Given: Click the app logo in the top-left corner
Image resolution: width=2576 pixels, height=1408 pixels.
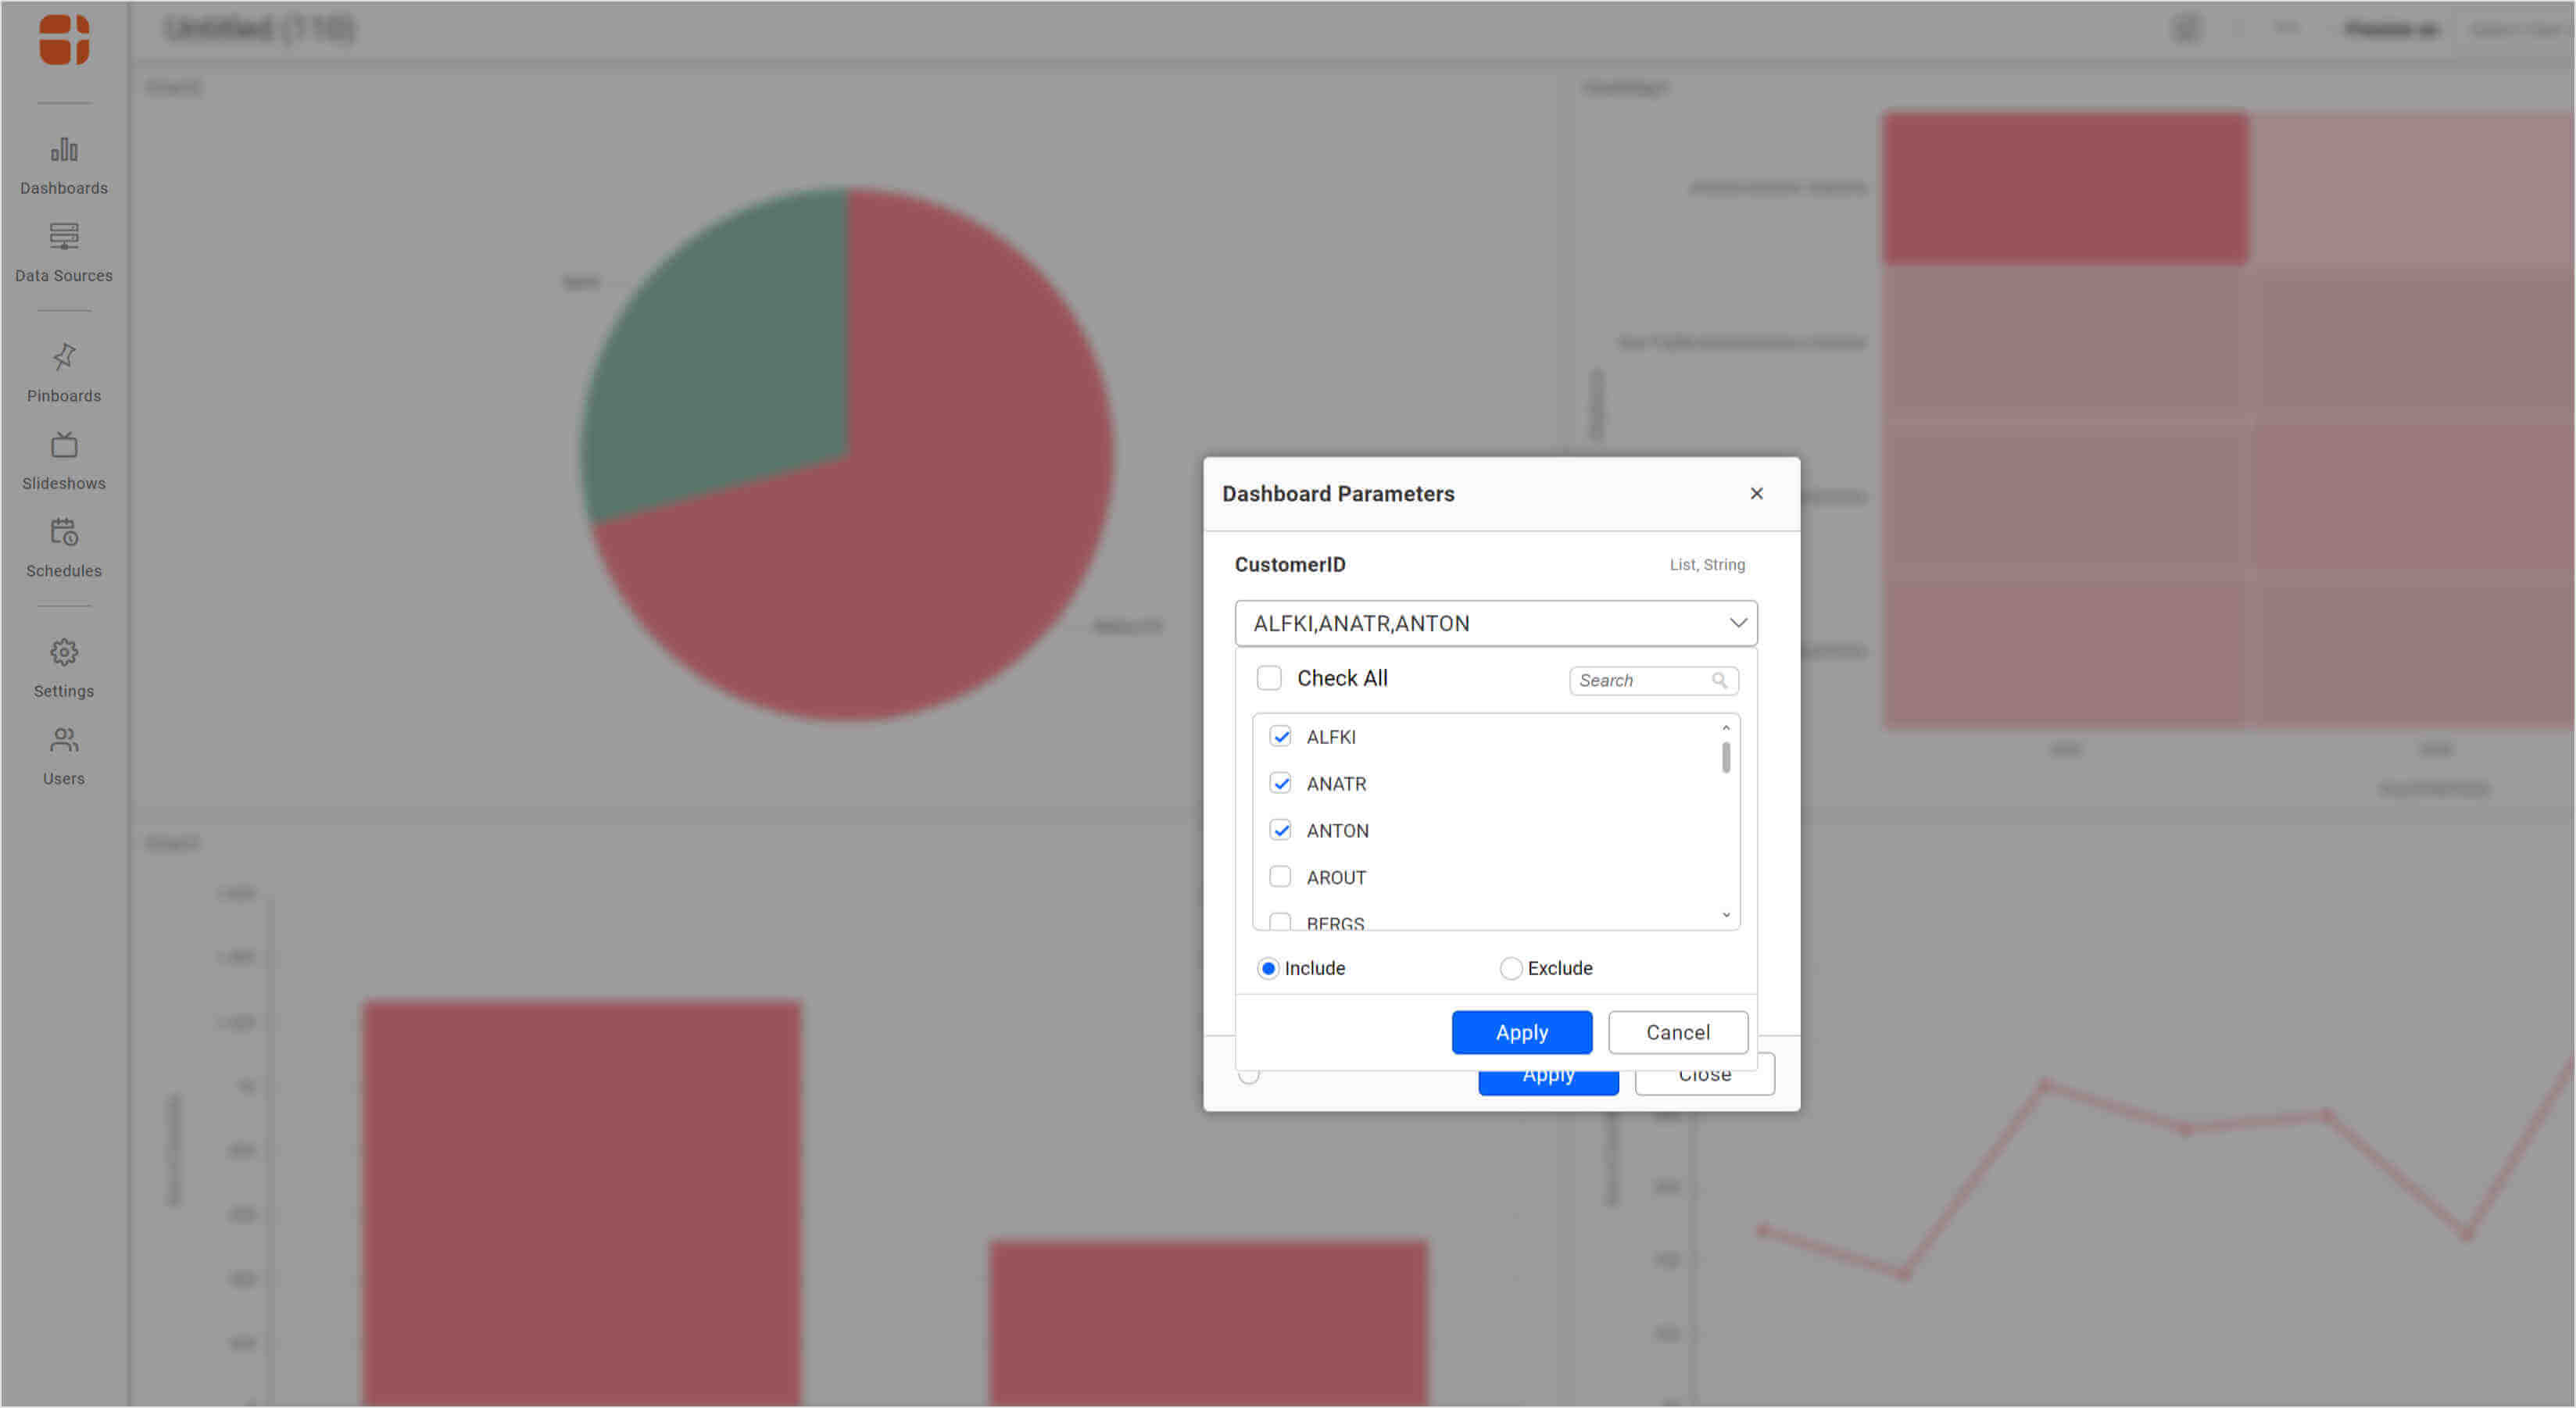Looking at the screenshot, I should click(63, 40).
